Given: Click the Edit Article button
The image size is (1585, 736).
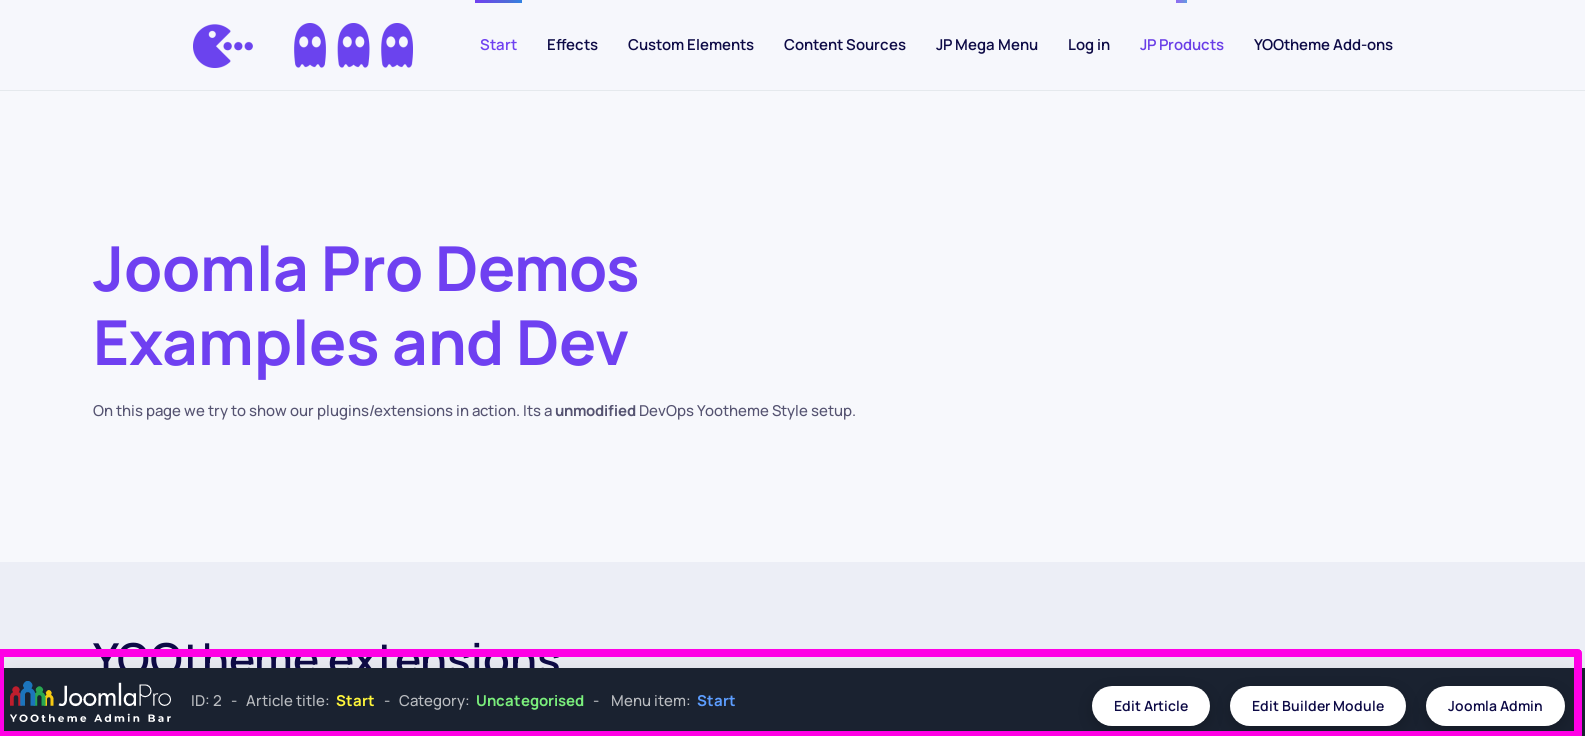Looking at the screenshot, I should (x=1151, y=706).
